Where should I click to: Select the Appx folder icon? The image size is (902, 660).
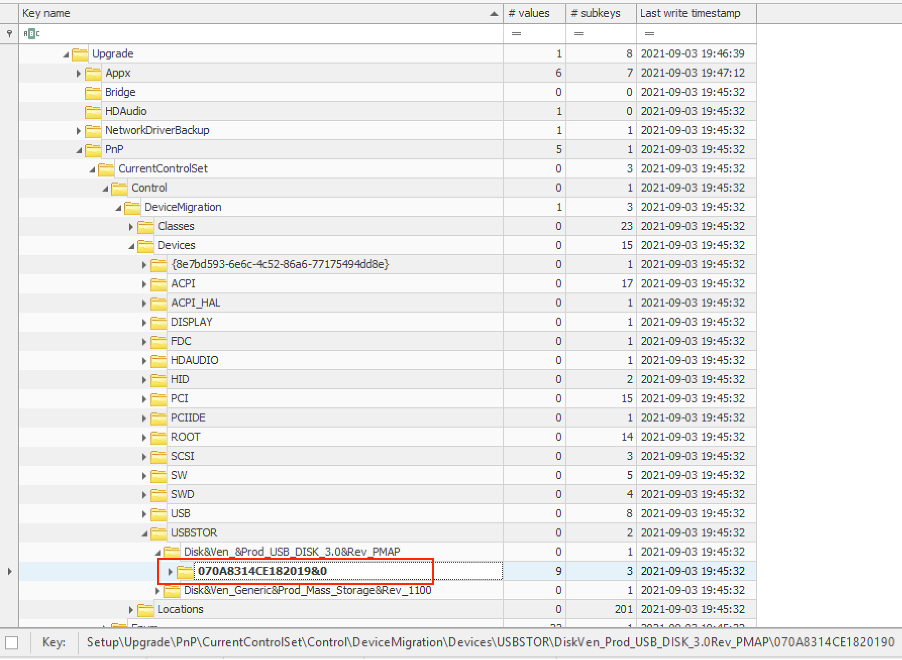click(93, 73)
